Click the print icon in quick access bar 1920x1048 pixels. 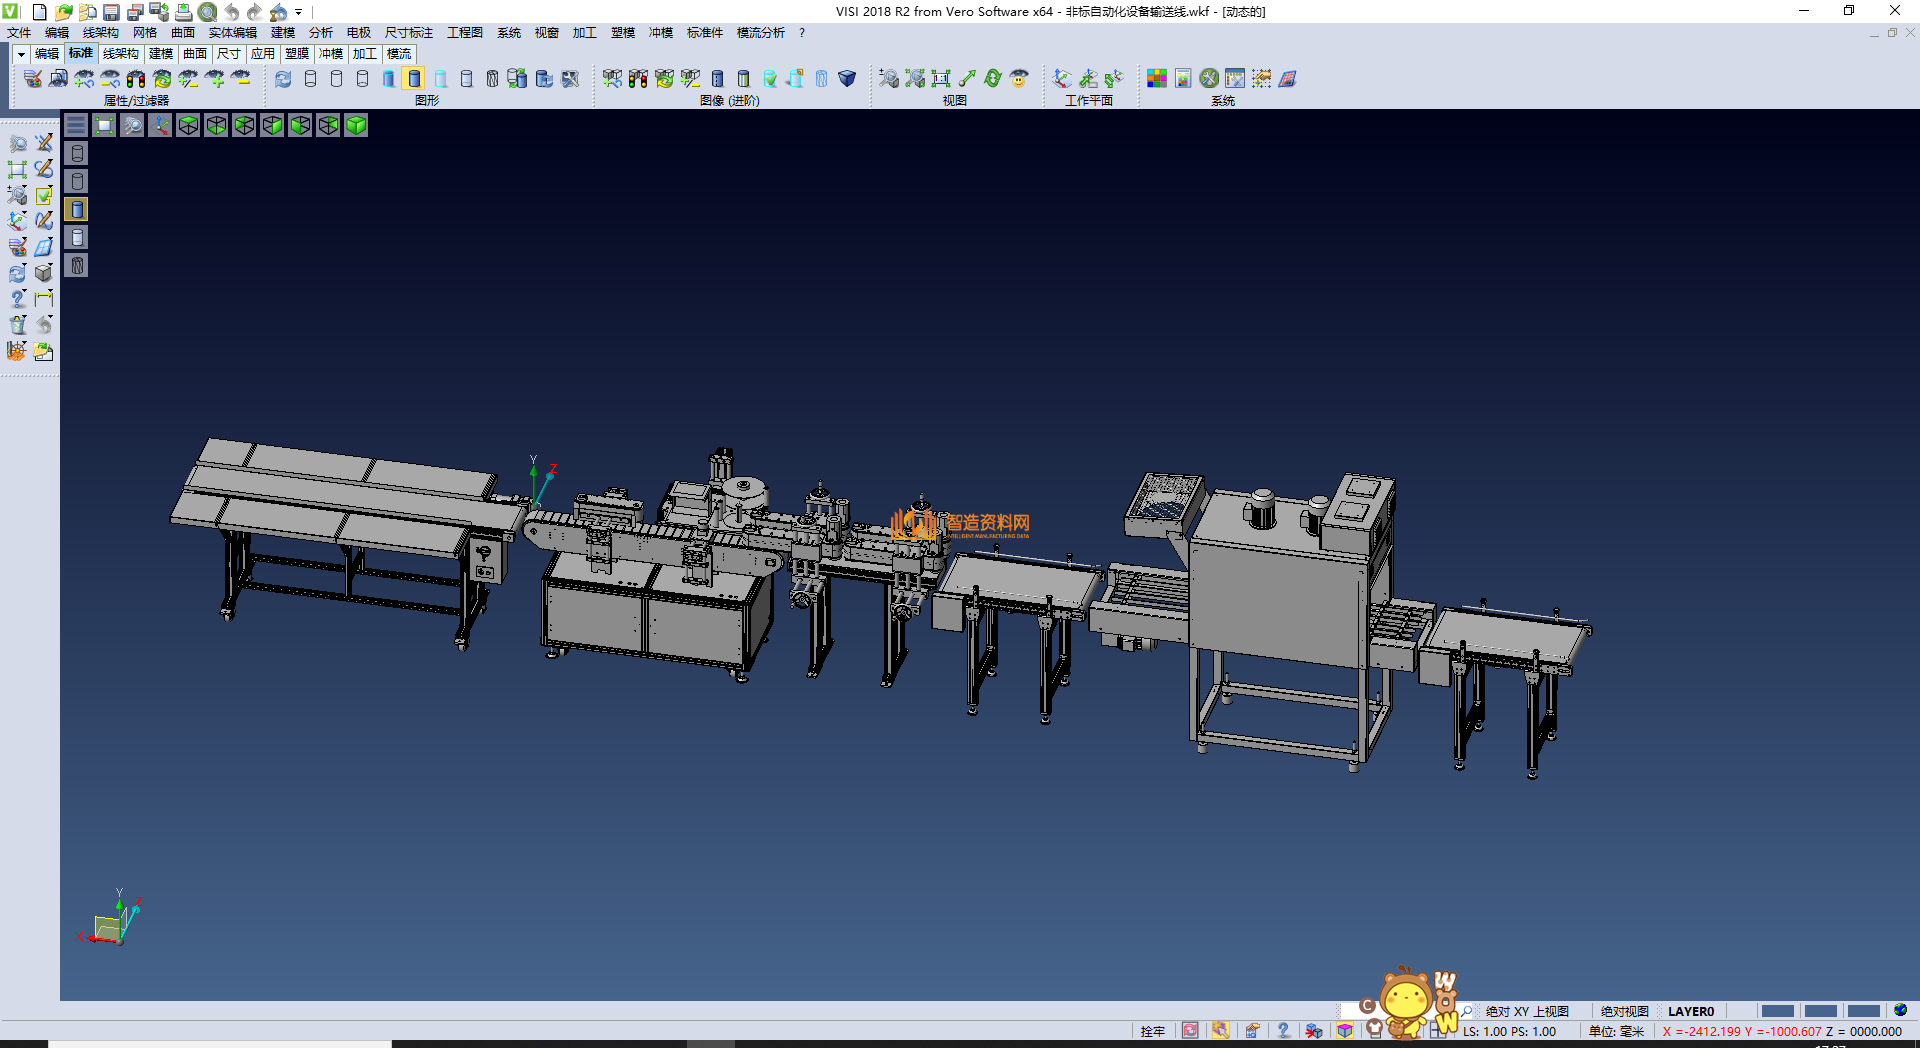click(x=183, y=12)
